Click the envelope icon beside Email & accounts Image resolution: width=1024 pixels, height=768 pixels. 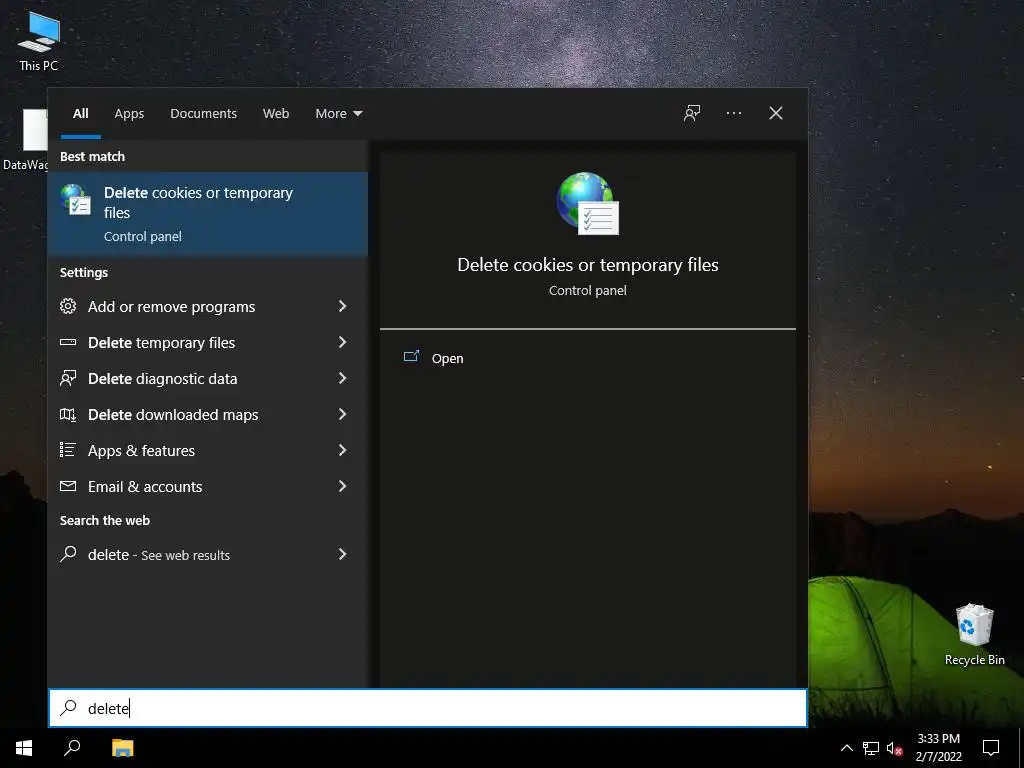coord(68,486)
